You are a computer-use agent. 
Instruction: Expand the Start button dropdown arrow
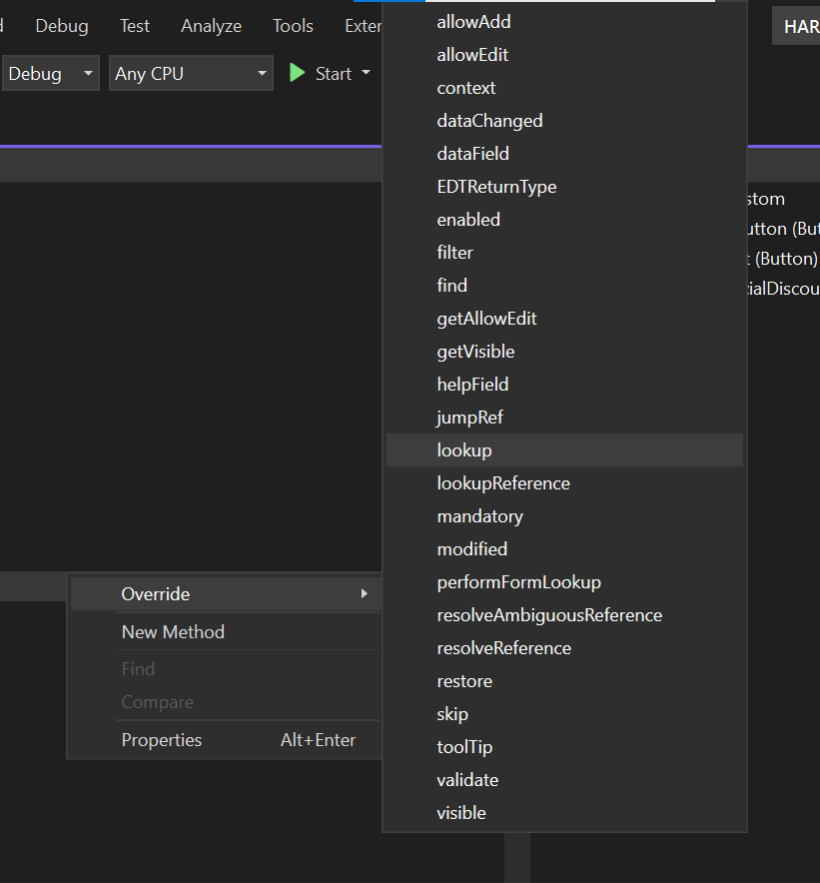[366, 73]
